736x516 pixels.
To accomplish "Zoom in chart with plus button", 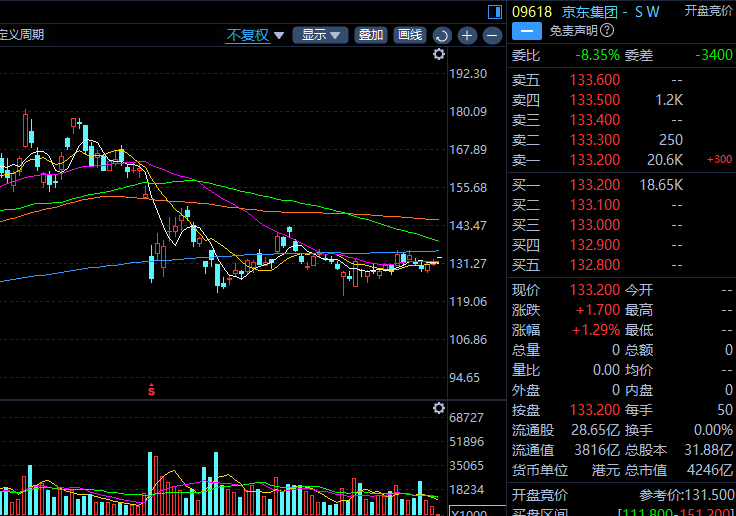I will coord(467,35).
